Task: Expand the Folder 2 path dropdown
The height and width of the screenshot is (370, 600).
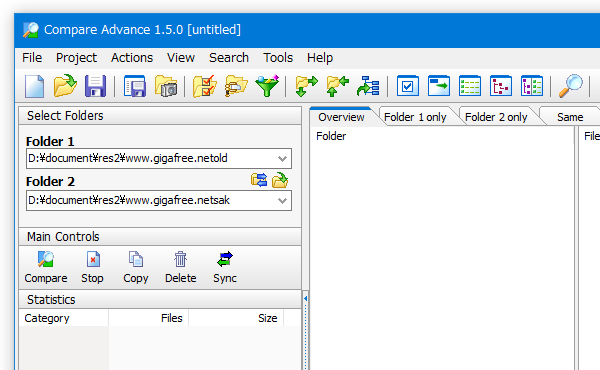Action: tap(282, 200)
